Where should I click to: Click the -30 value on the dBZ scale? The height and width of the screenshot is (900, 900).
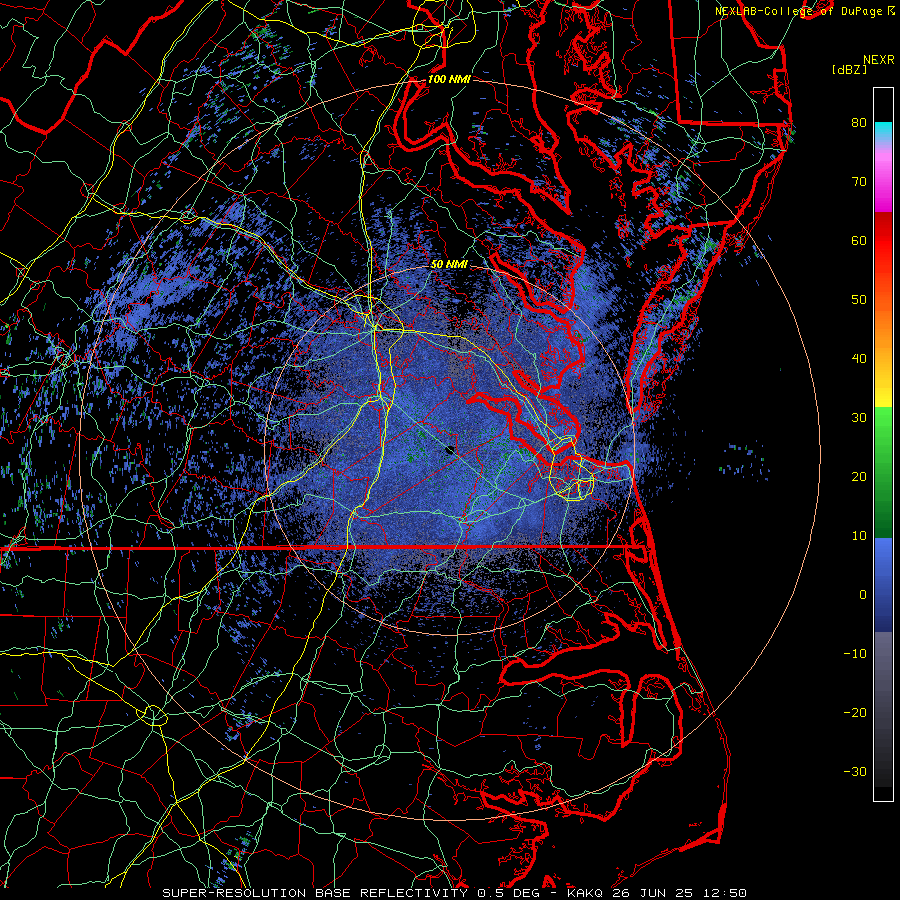855,771
